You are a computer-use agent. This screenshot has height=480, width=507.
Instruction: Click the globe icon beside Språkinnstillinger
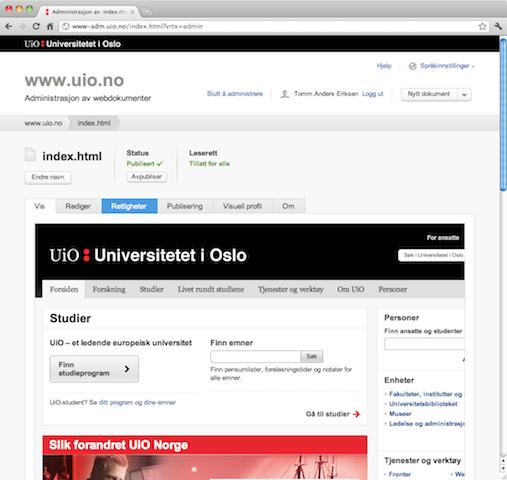(x=413, y=66)
